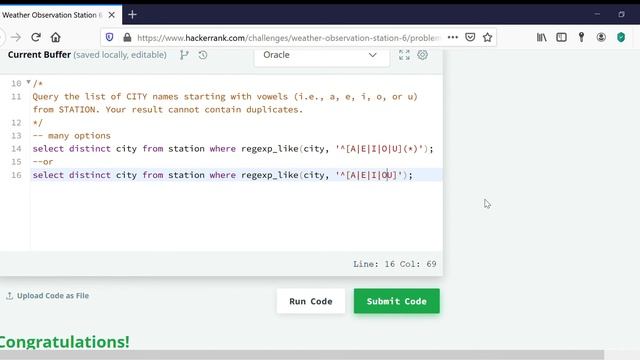Save page to Pocket
This screenshot has height=360, width=640.
click(470, 38)
